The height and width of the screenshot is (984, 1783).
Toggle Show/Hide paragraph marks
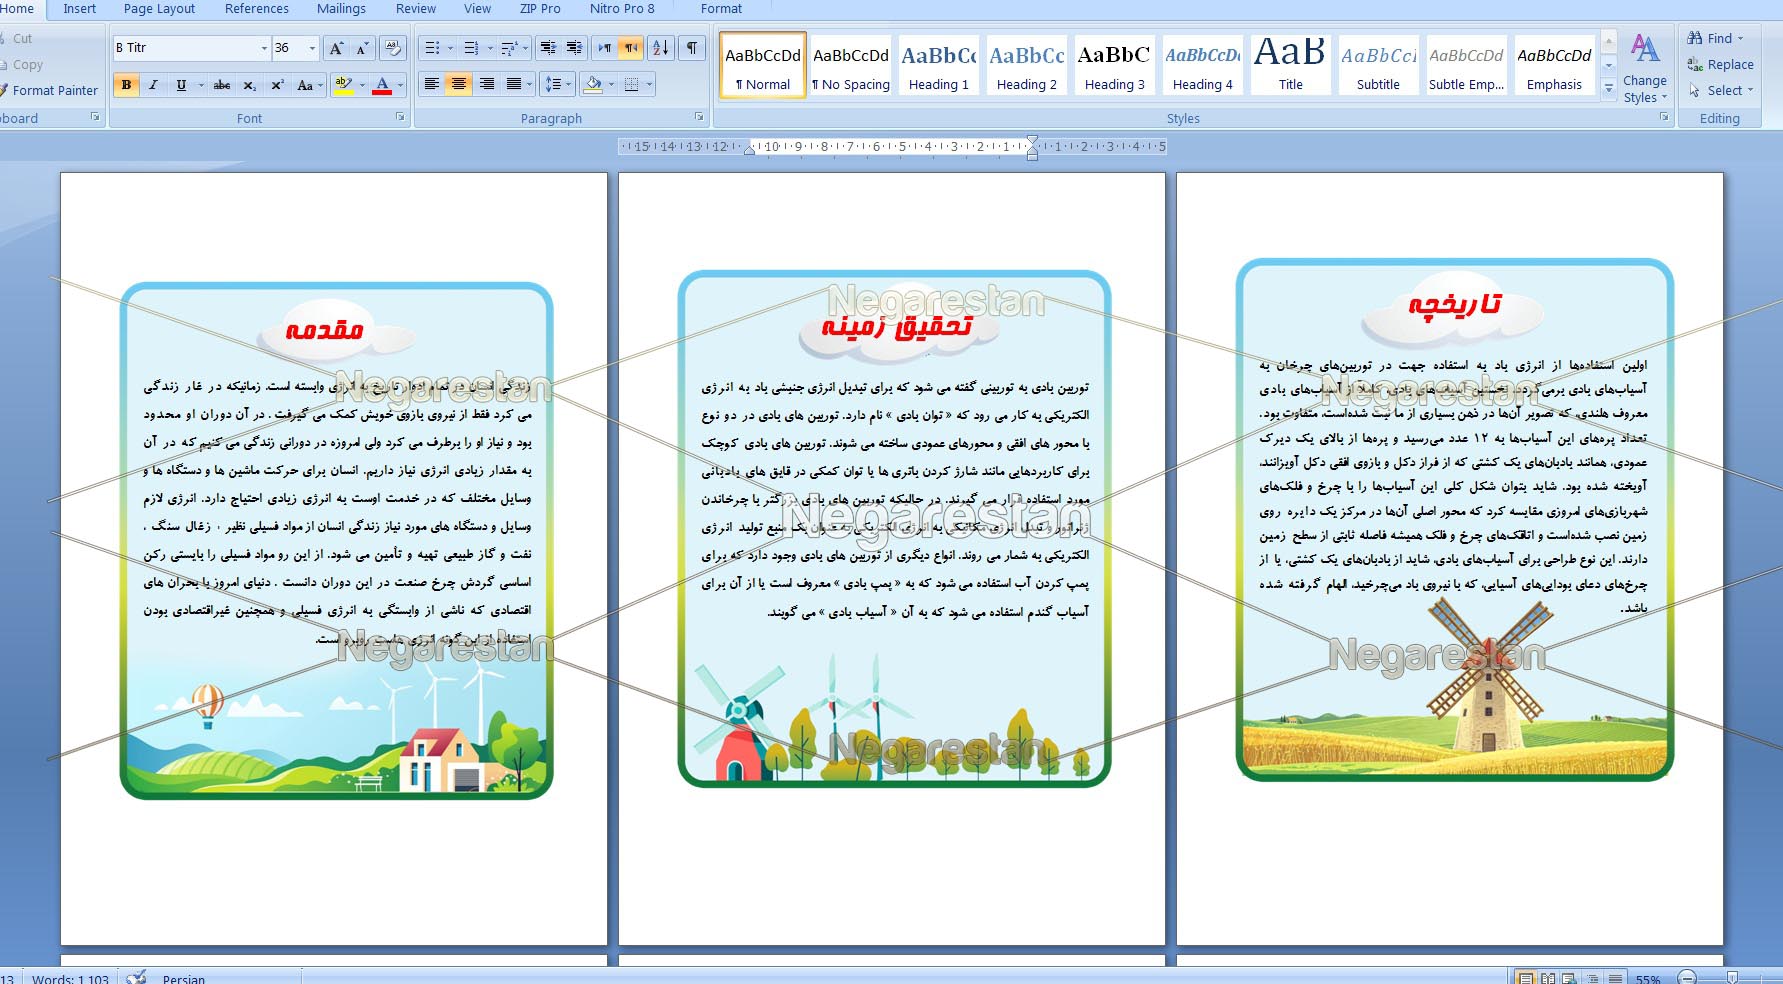pyautogui.click(x=692, y=48)
